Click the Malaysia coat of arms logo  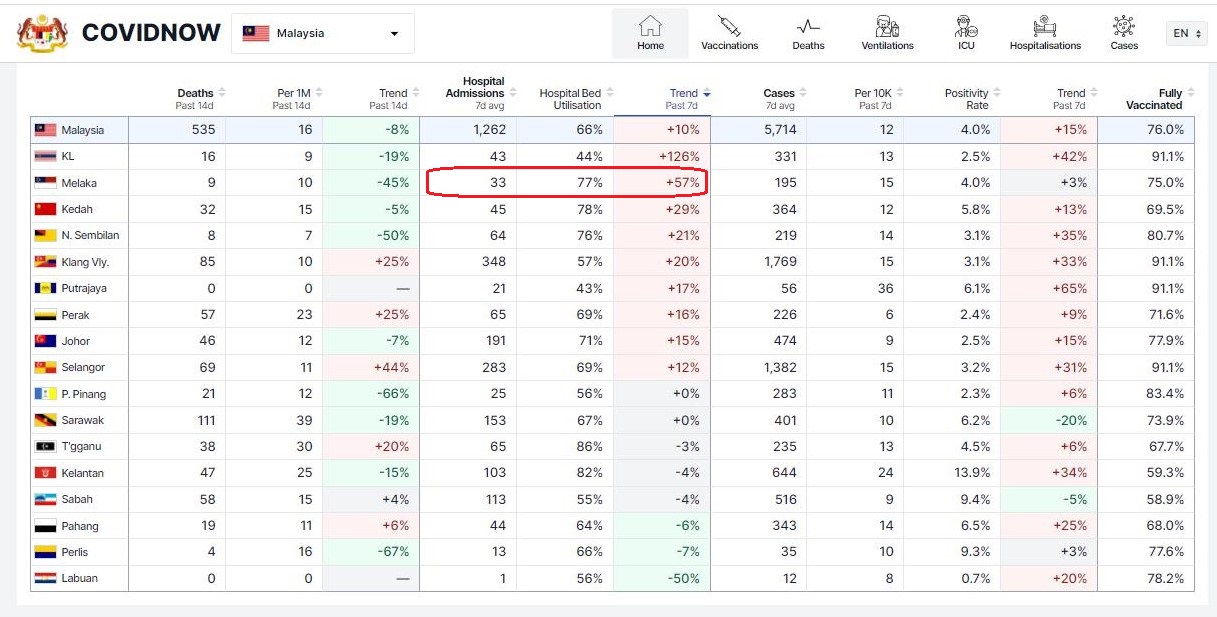[x=42, y=33]
